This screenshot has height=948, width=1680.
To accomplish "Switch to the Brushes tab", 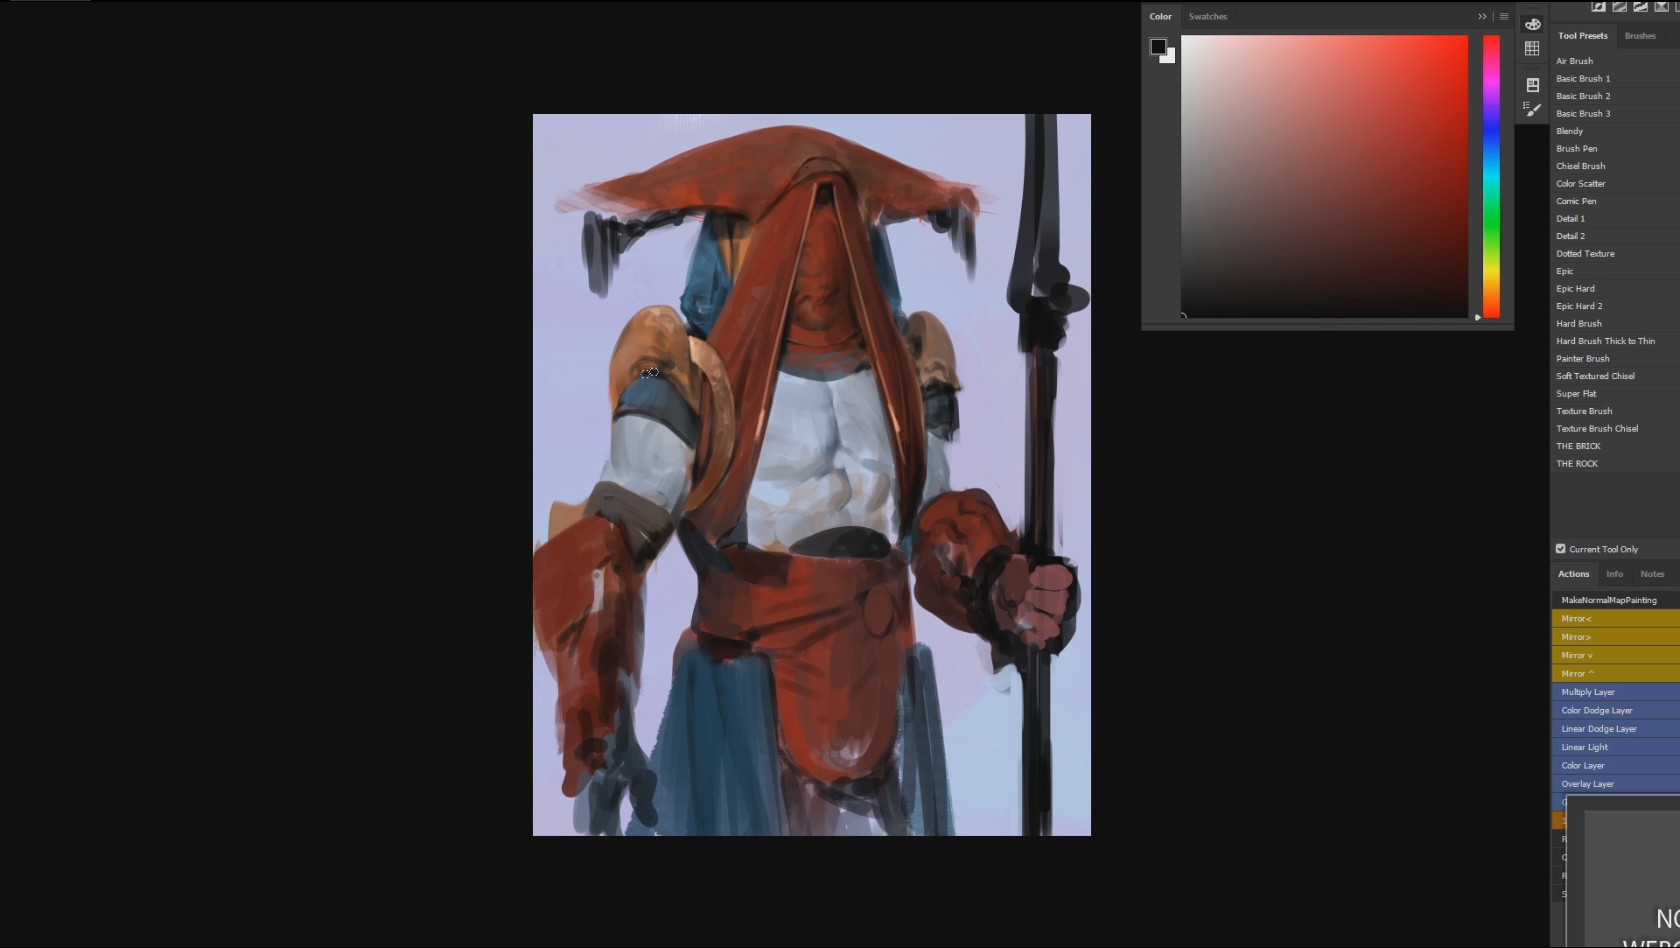I will (1640, 36).
